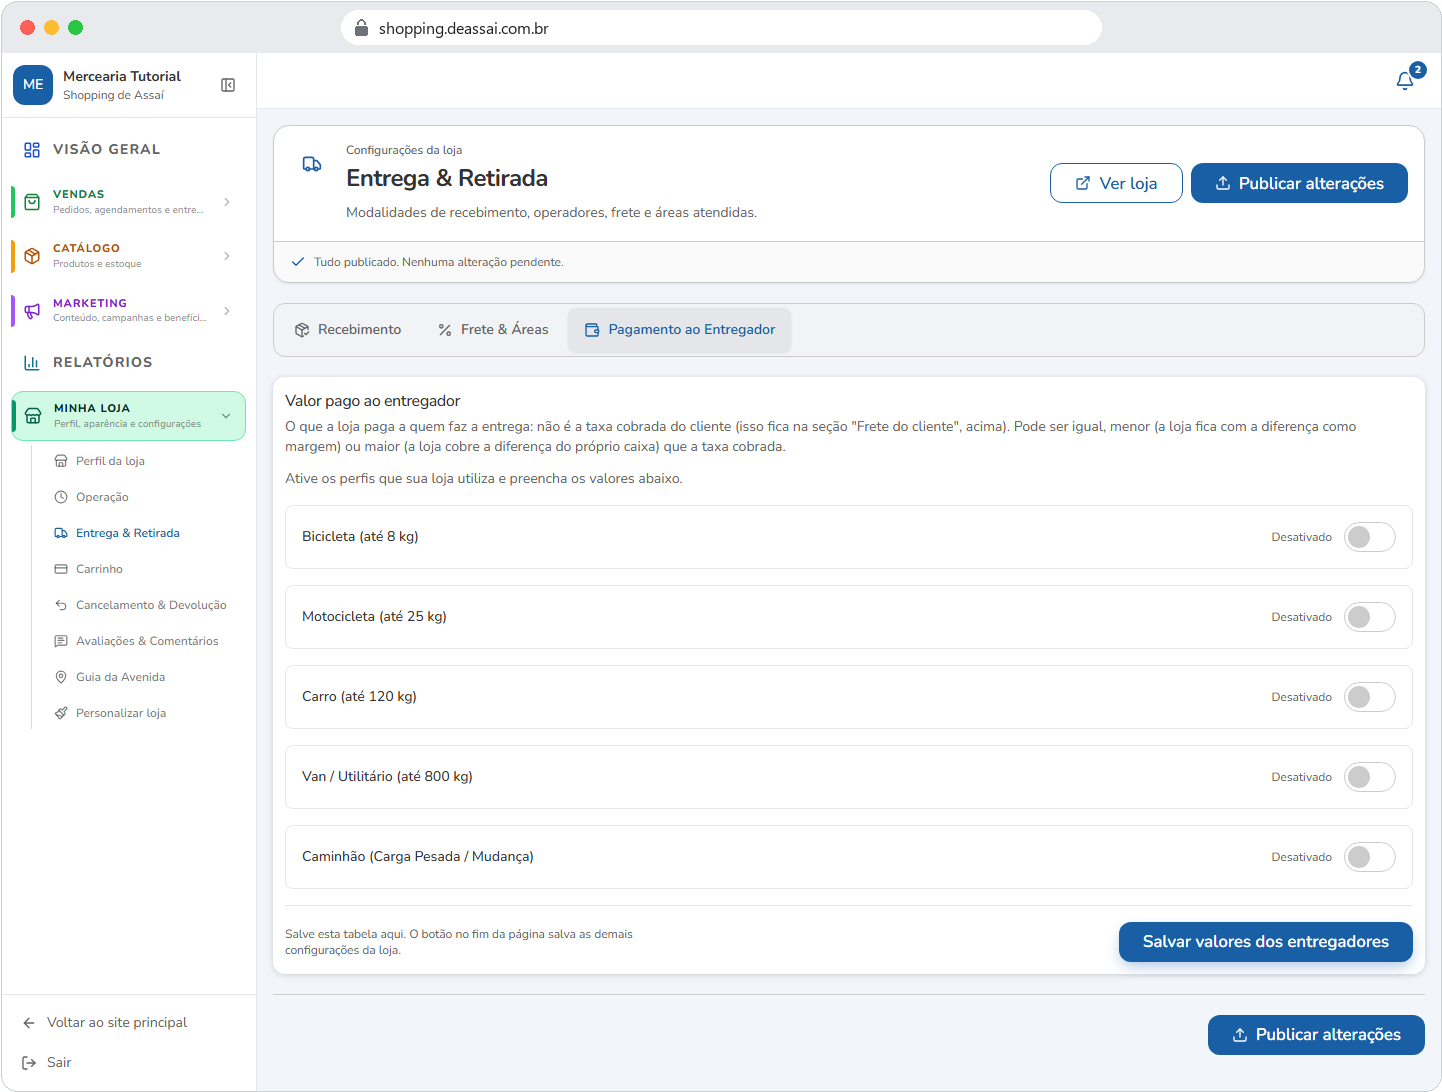The height and width of the screenshot is (1092, 1442).
Task: Click the "Valor pago ao entregador" heading
Action: coord(372,401)
